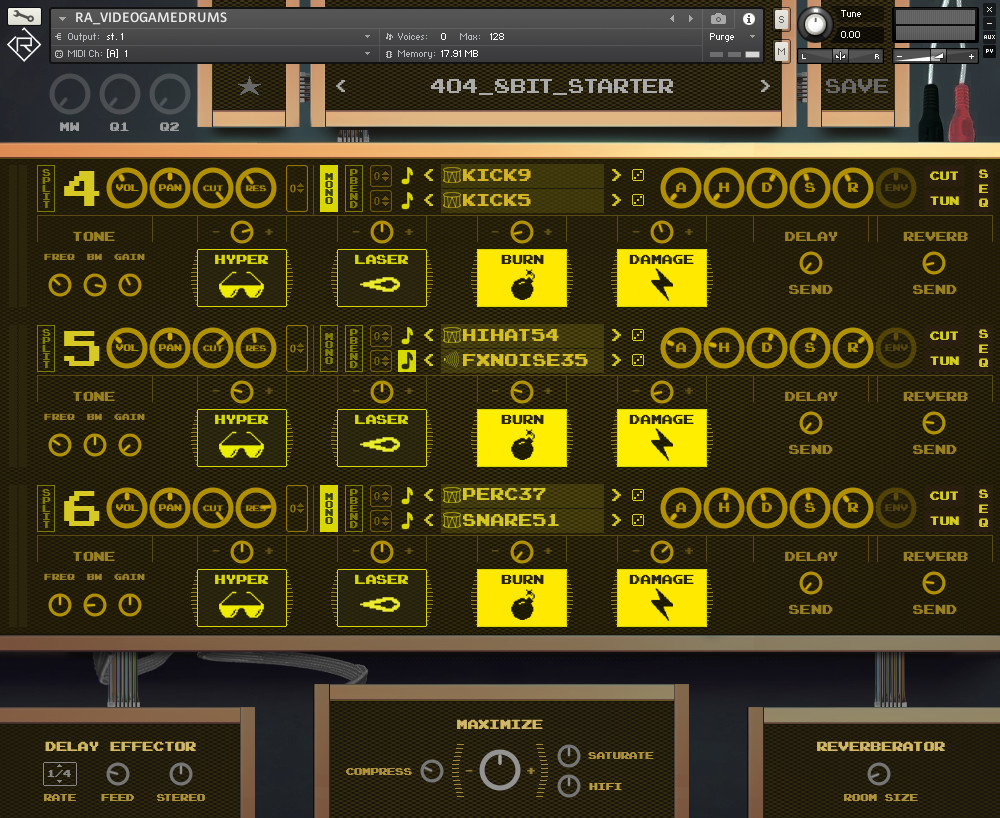1000x818 pixels.
Task: Go to next sample after KICK9
Action: point(616,175)
